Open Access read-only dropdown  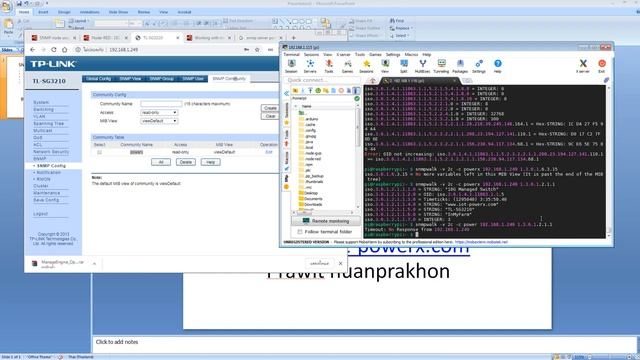point(159,112)
